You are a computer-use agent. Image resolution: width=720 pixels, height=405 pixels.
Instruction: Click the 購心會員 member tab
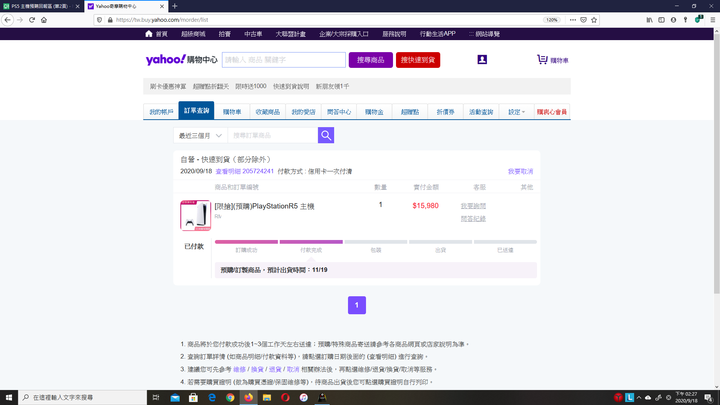[x=552, y=112]
